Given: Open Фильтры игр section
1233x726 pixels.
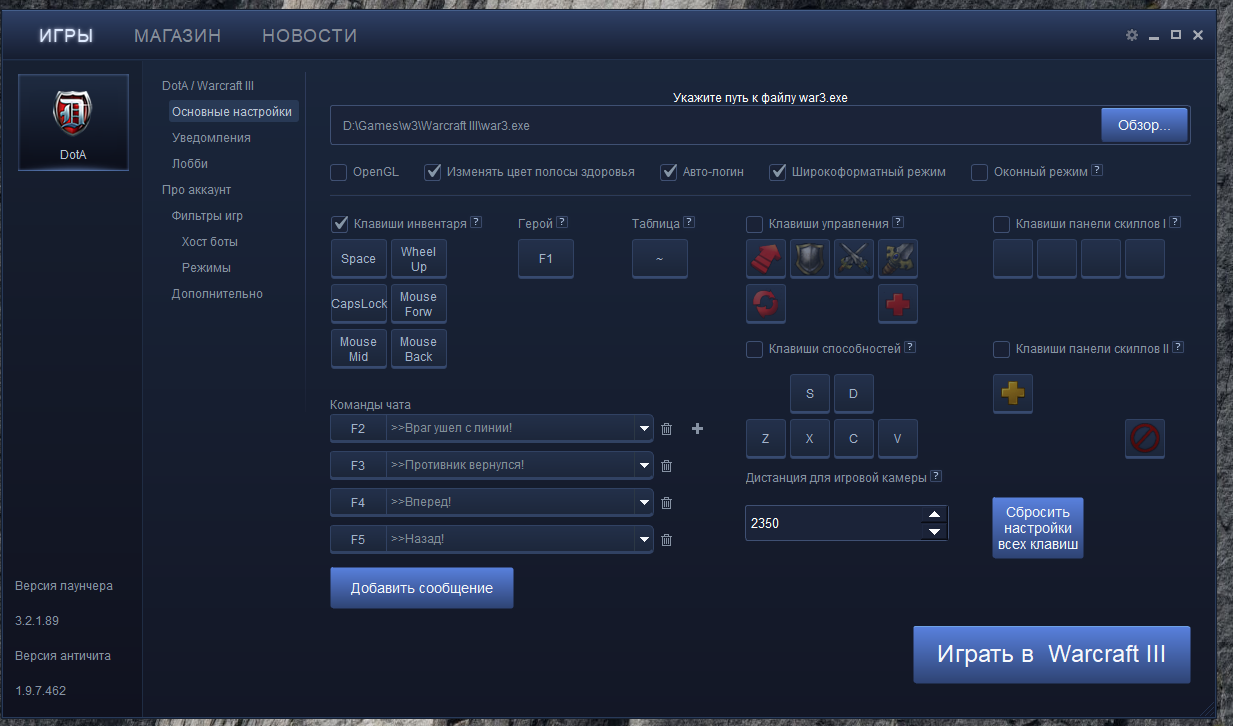Looking at the screenshot, I should point(207,216).
